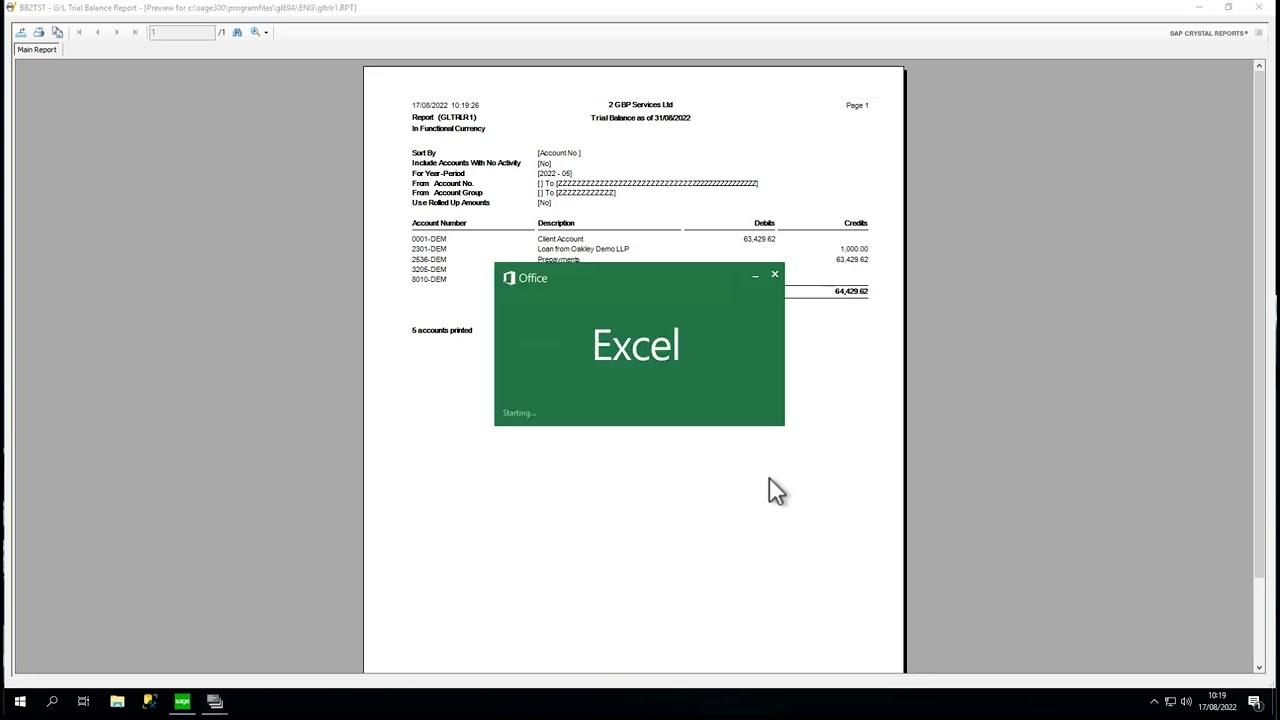The width and height of the screenshot is (1280, 720).
Task: Click scrollbar up arrow in preview
Action: pos(1259,66)
